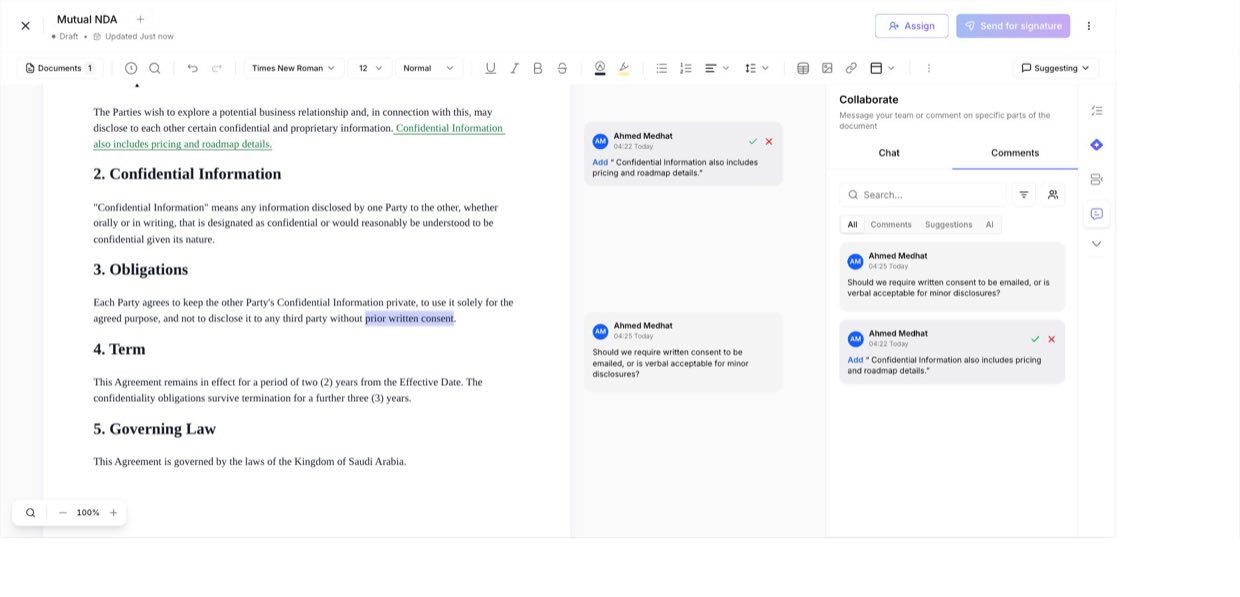Image resolution: width=1240 pixels, height=597 pixels.
Task: Open margin comment about written consent
Action: 683,352
